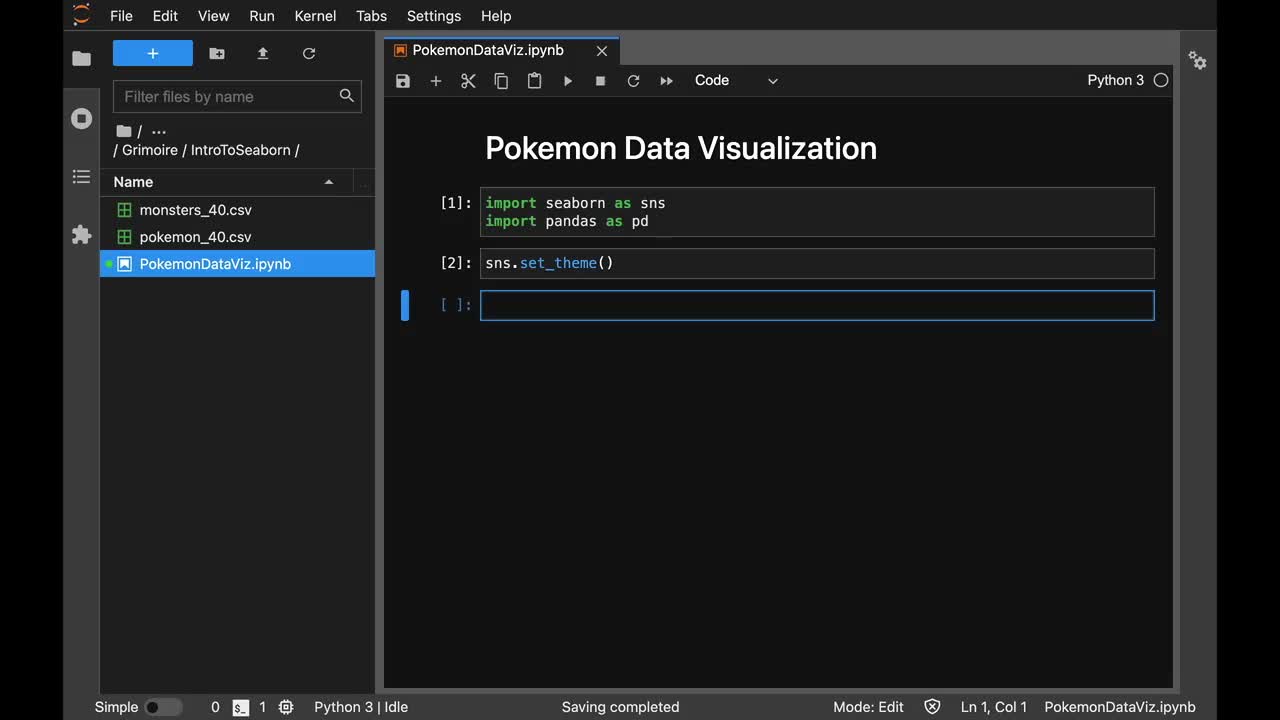
Task: Open the Extension Manager puzzle icon
Action: [x=82, y=235]
